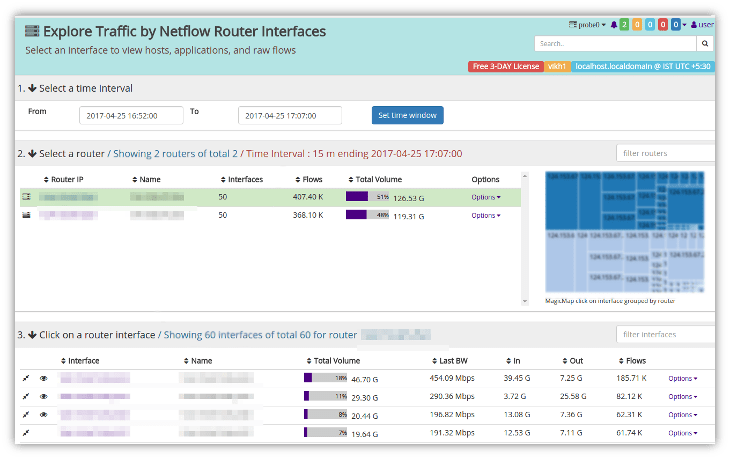Image resolution: width=730 pixels, height=459 pixels.
Task: Sort routers by the Flows column
Action: point(309,179)
